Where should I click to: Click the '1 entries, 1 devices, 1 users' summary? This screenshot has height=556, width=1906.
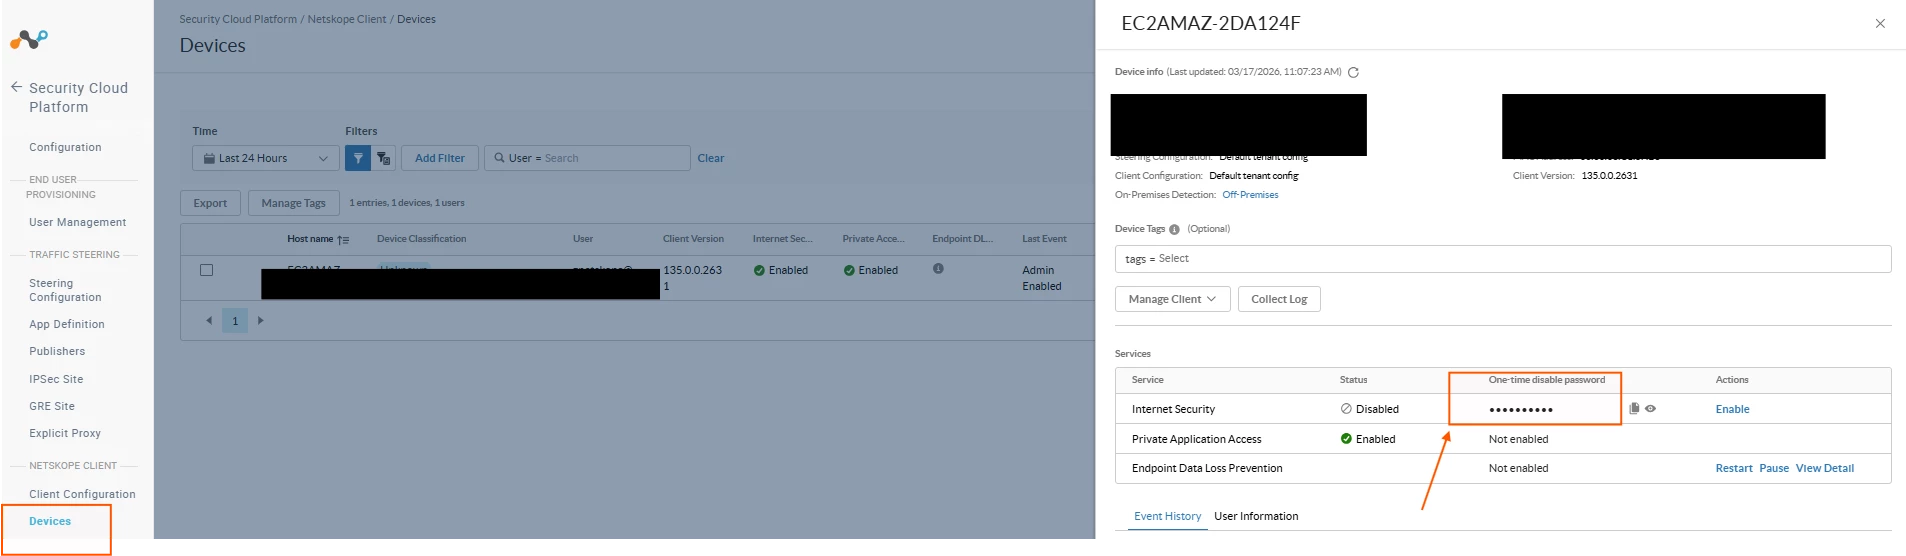pyautogui.click(x=407, y=203)
